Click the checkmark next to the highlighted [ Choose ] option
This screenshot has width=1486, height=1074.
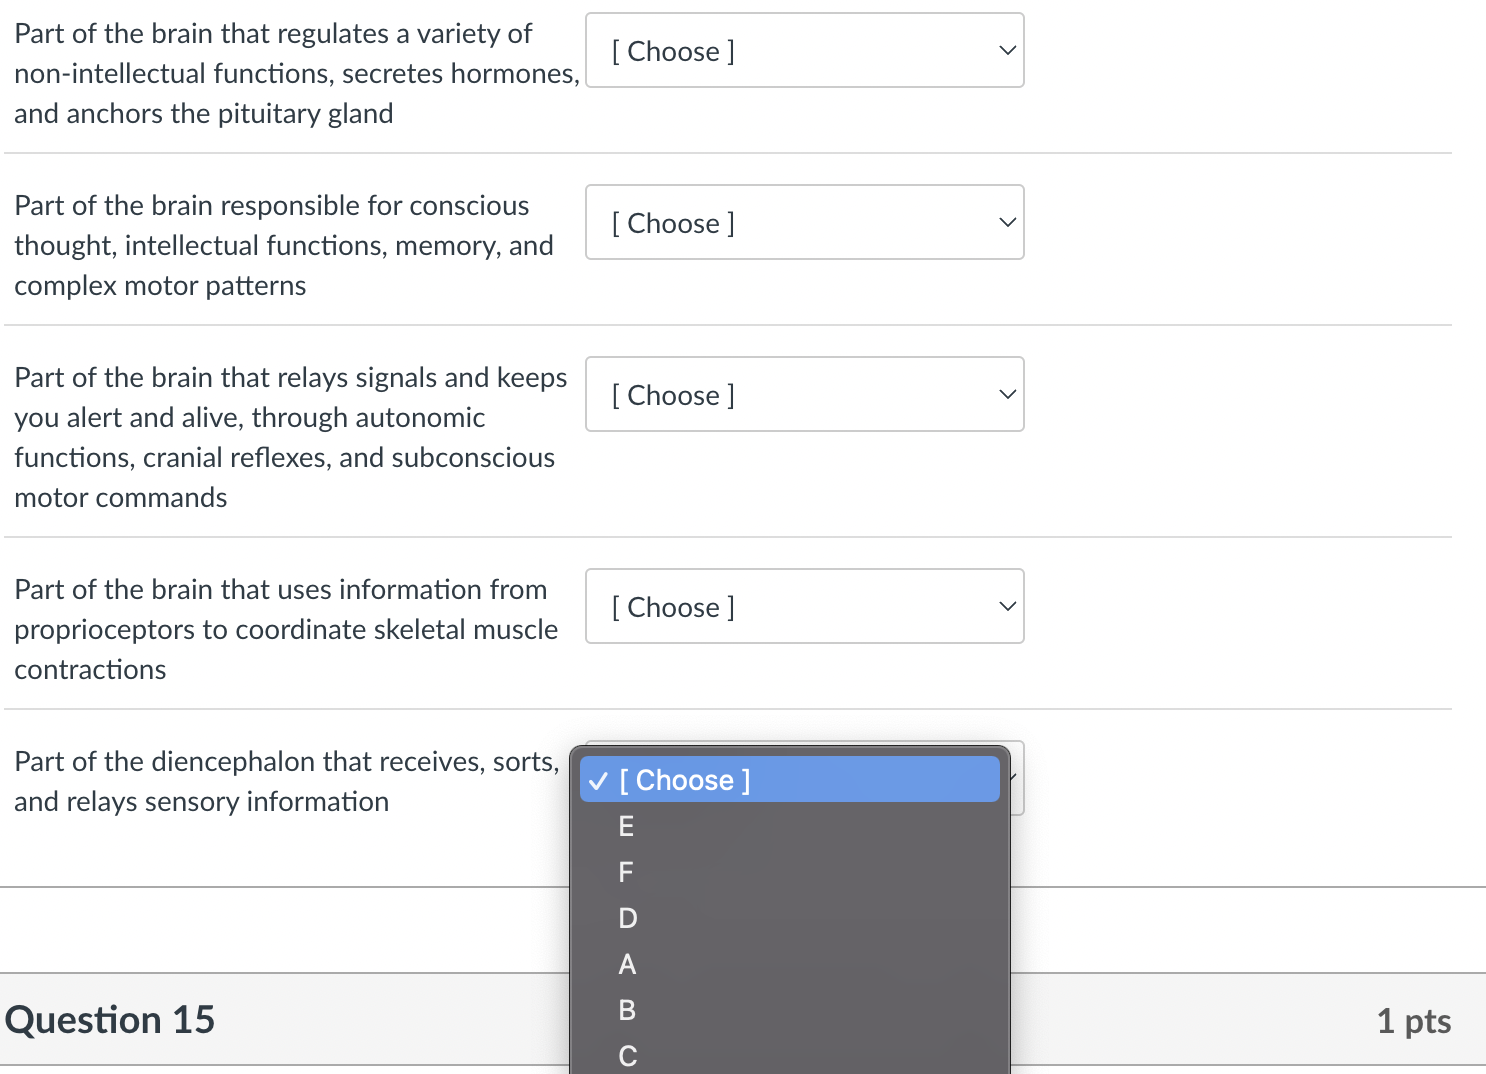point(598,780)
